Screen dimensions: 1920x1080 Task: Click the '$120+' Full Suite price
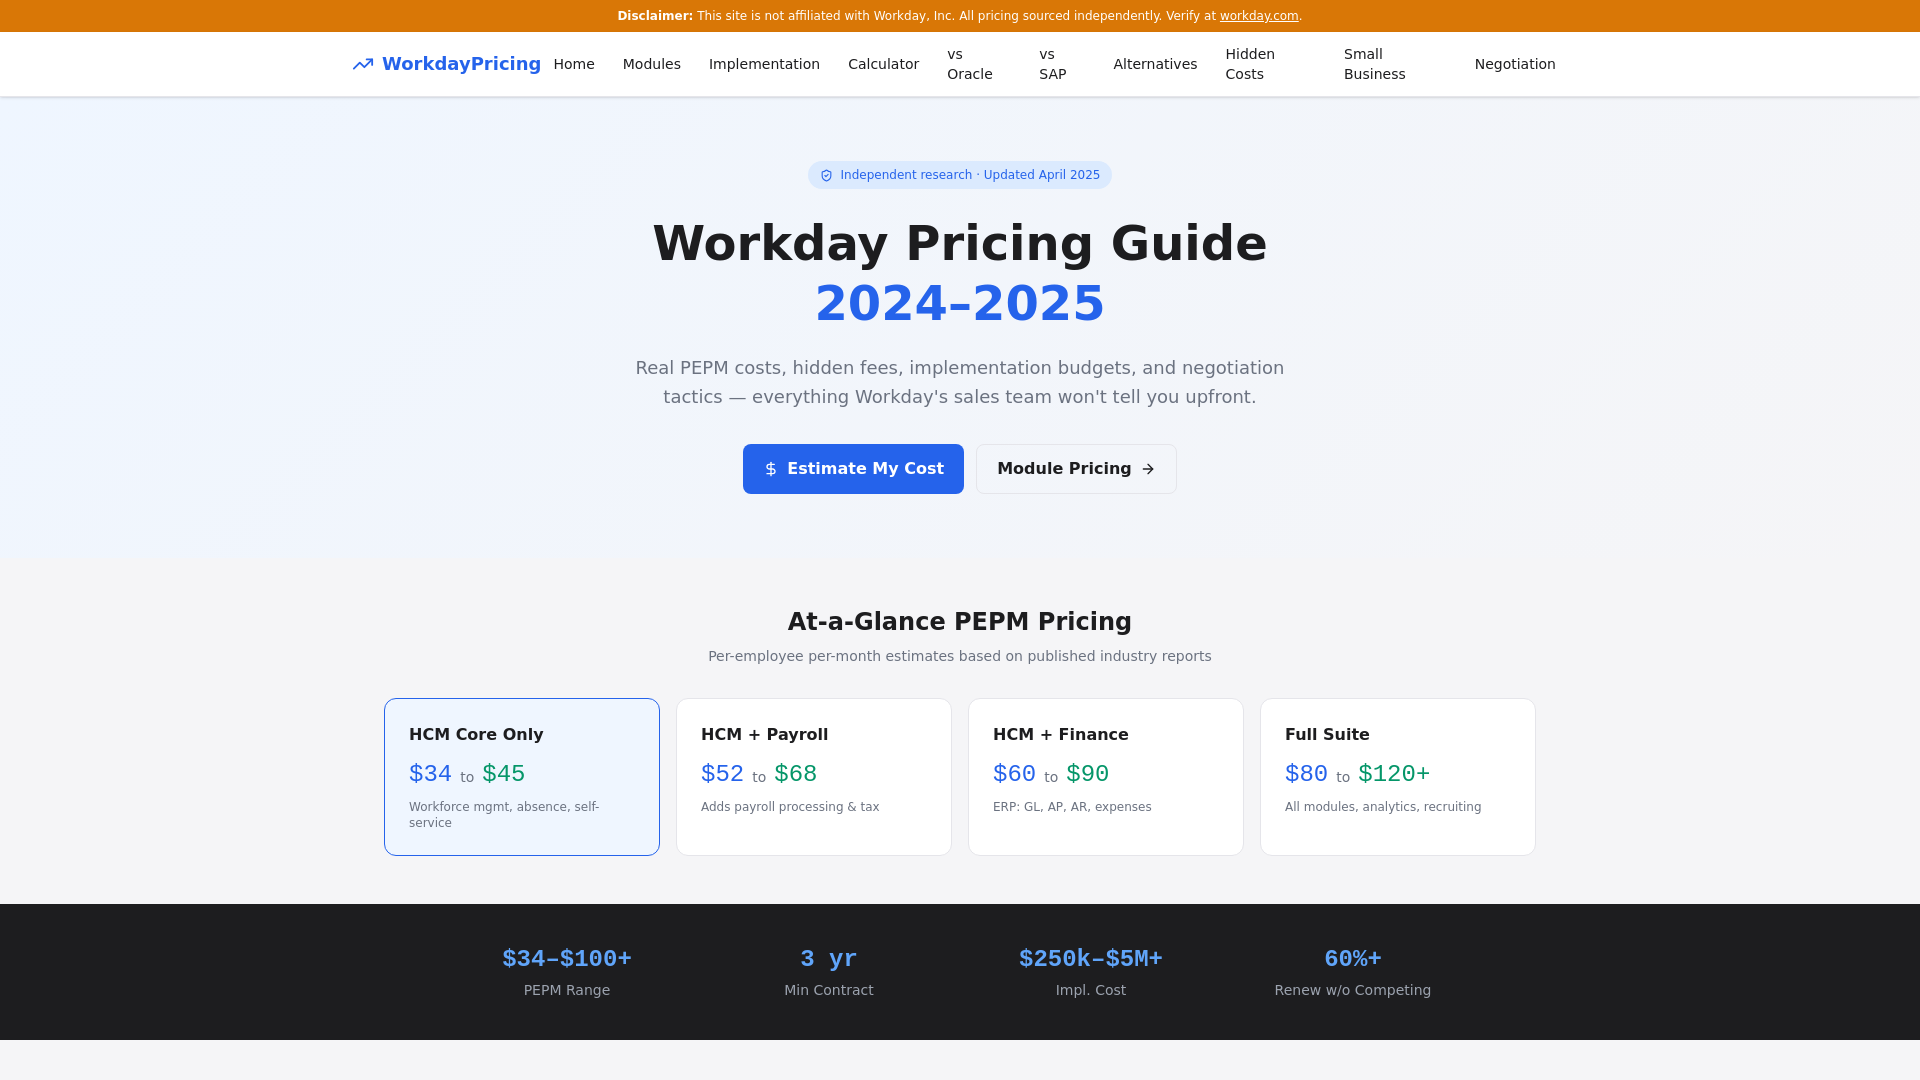[1394, 774]
